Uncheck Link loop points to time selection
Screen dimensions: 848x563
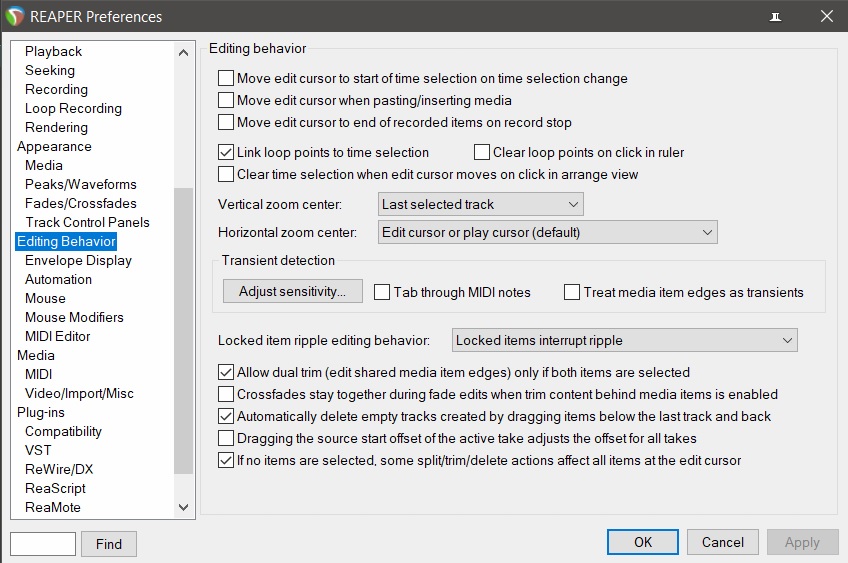[x=226, y=153]
